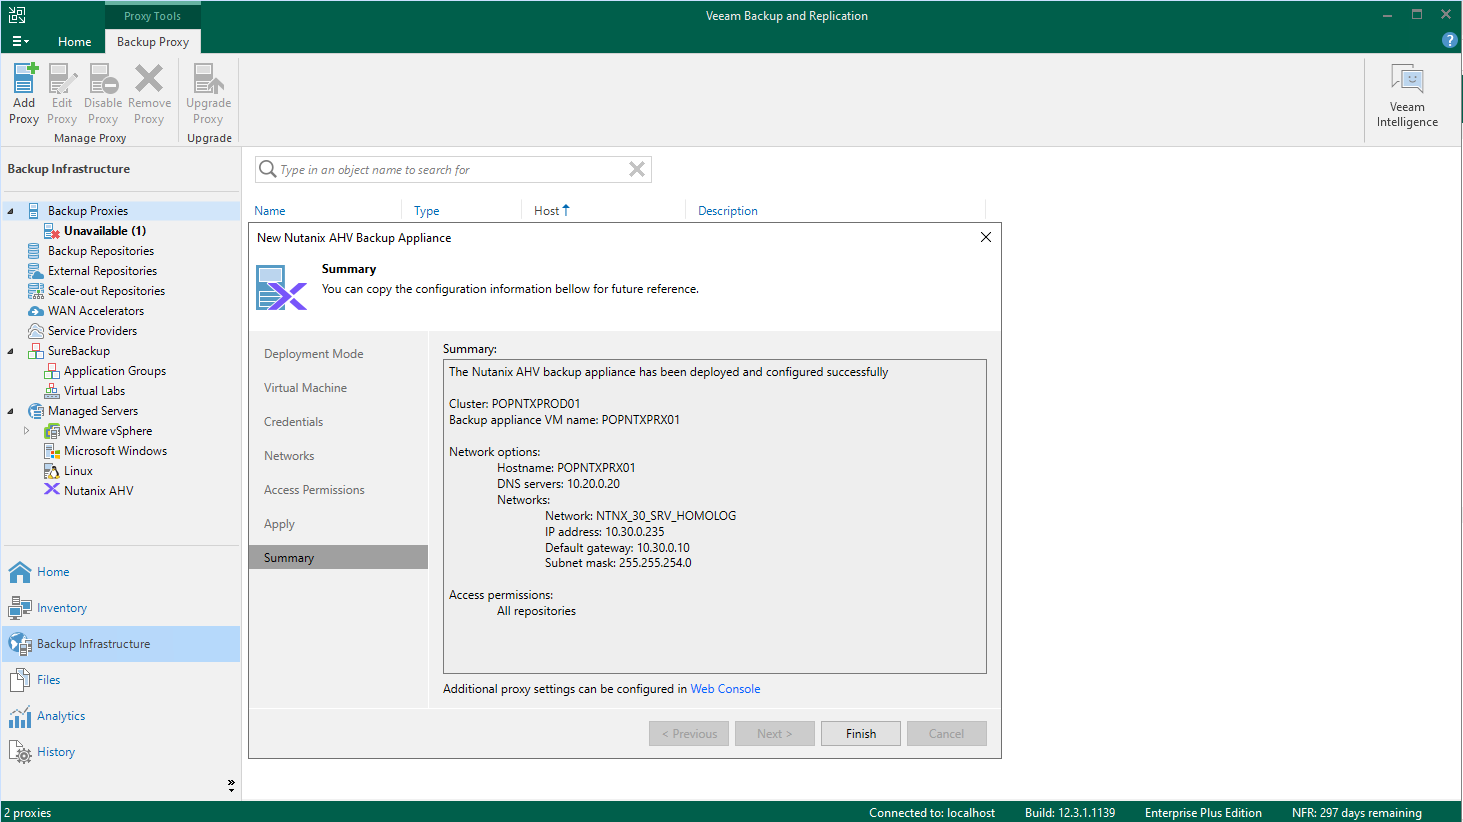Viewport: 1463px width, 822px height.
Task: Click 'Connected to: localhost' status text
Action: pos(932,813)
